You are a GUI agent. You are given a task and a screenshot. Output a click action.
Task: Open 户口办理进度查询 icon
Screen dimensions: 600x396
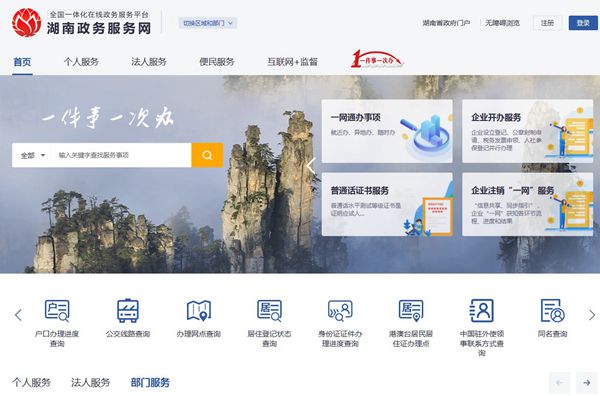pyautogui.click(x=57, y=311)
